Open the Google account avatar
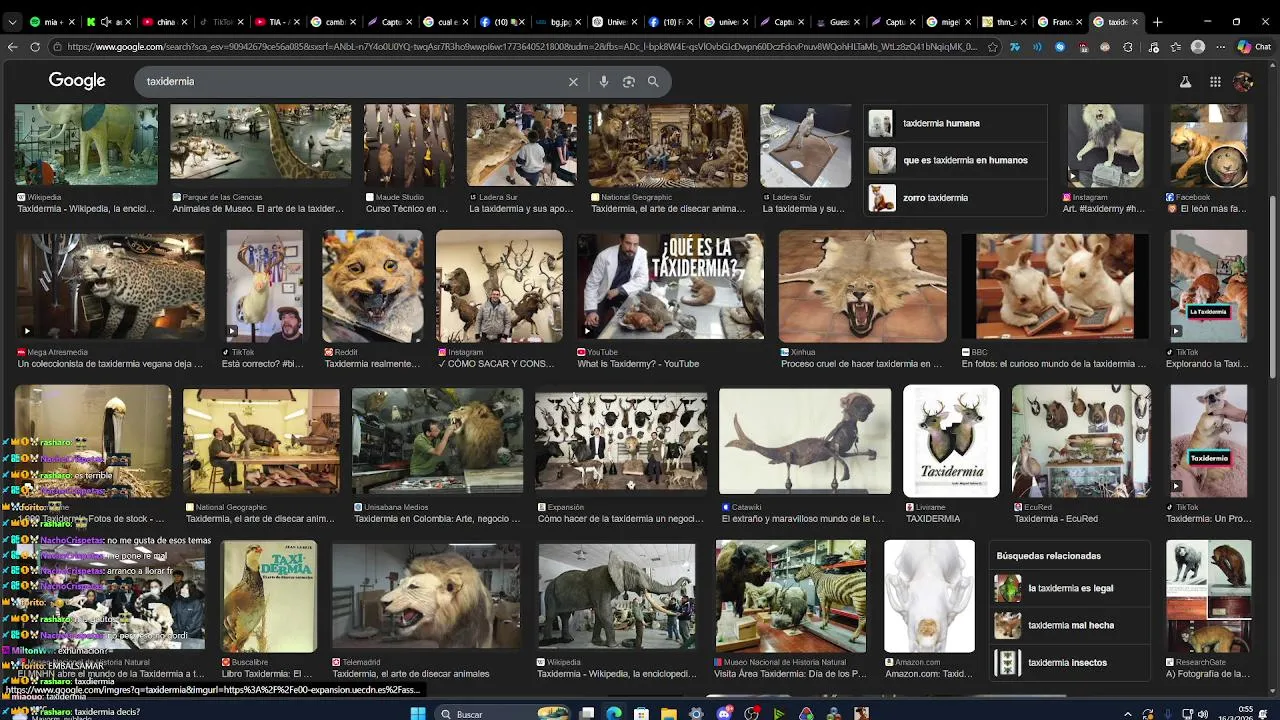The image size is (1280, 720). (1243, 82)
